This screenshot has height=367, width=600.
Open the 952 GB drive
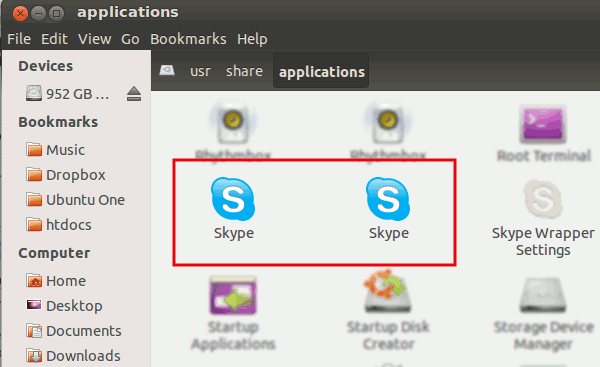click(x=77, y=94)
